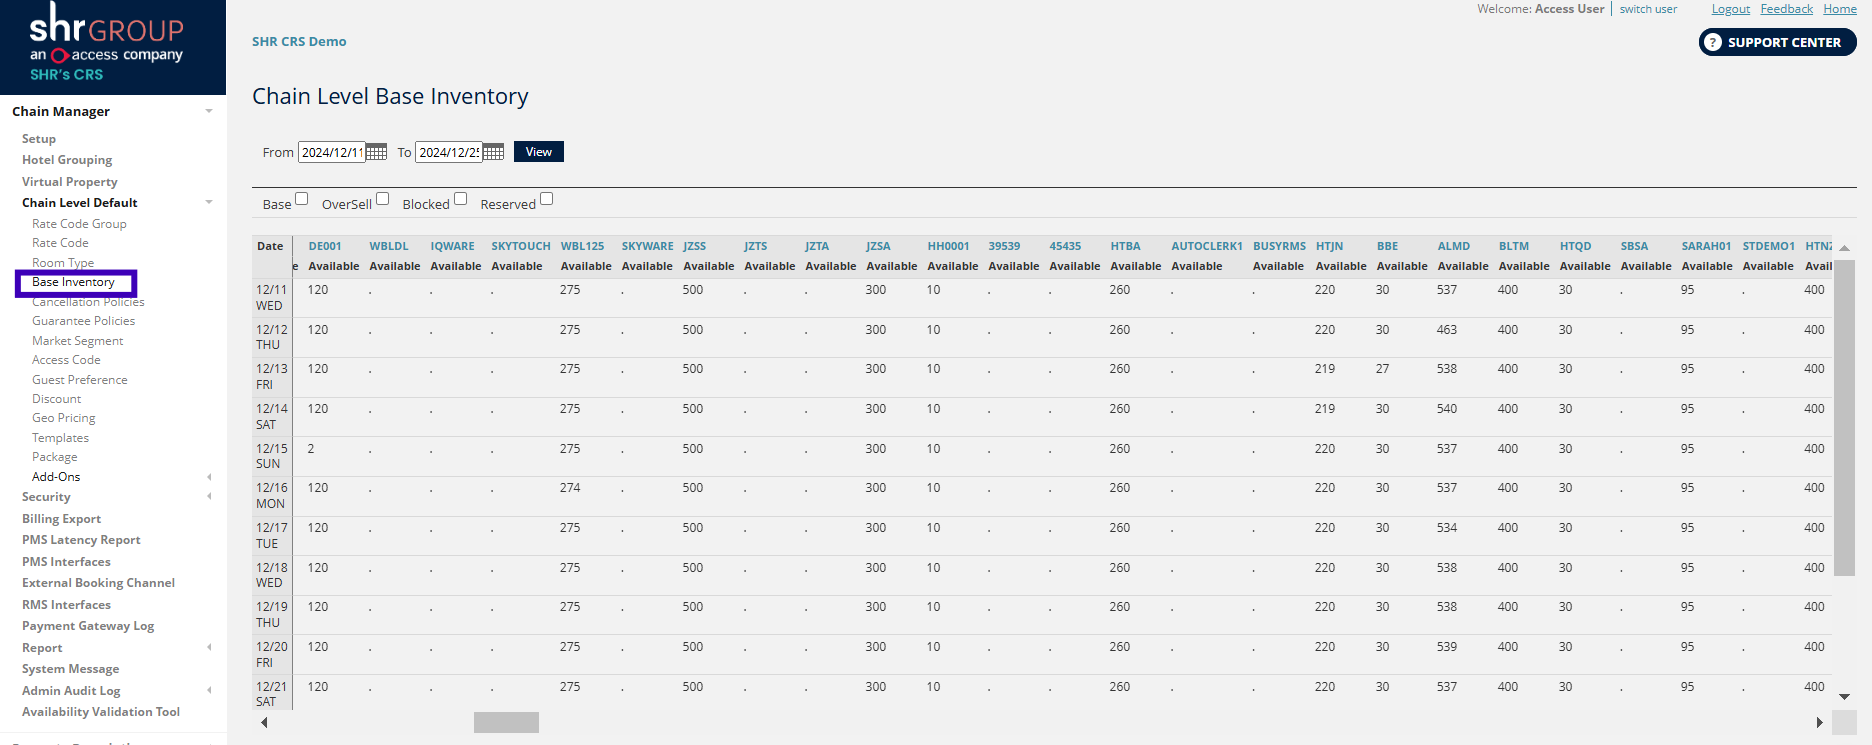Click the Logout link
The height and width of the screenshot is (745, 1872).
1731,9
